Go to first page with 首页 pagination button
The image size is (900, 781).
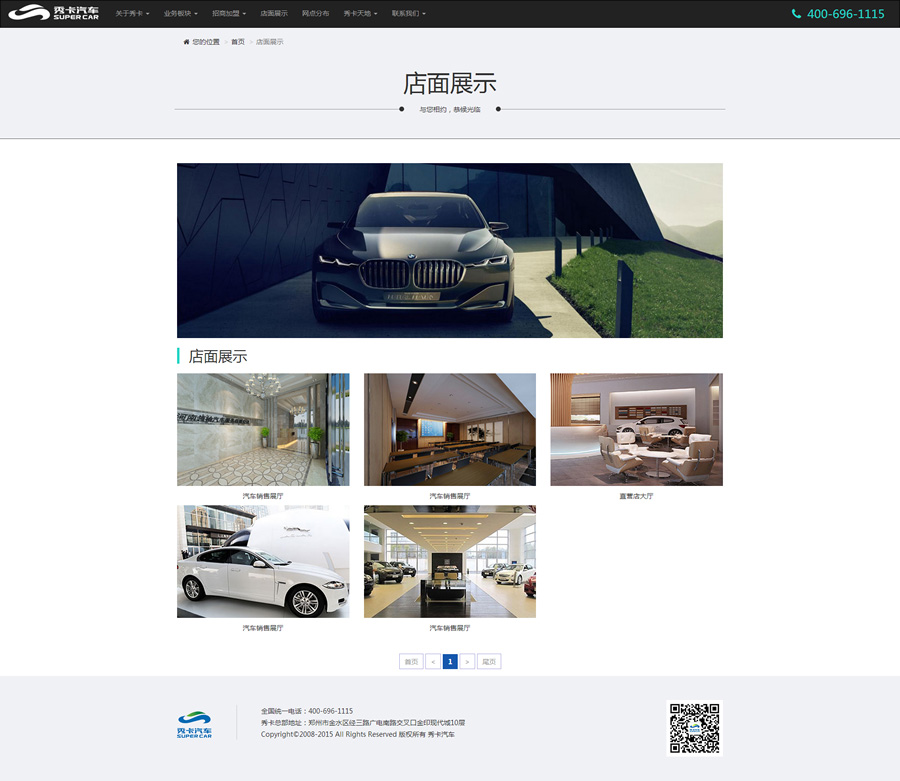pyautogui.click(x=411, y=662)
